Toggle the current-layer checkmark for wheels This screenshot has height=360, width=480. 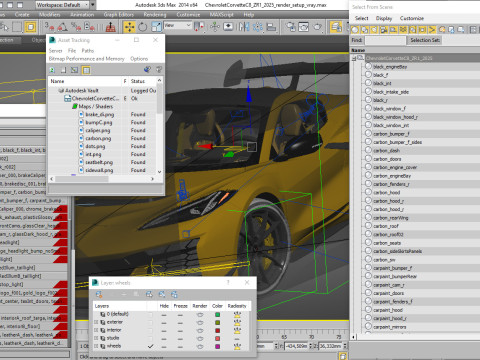click(151, 346)
